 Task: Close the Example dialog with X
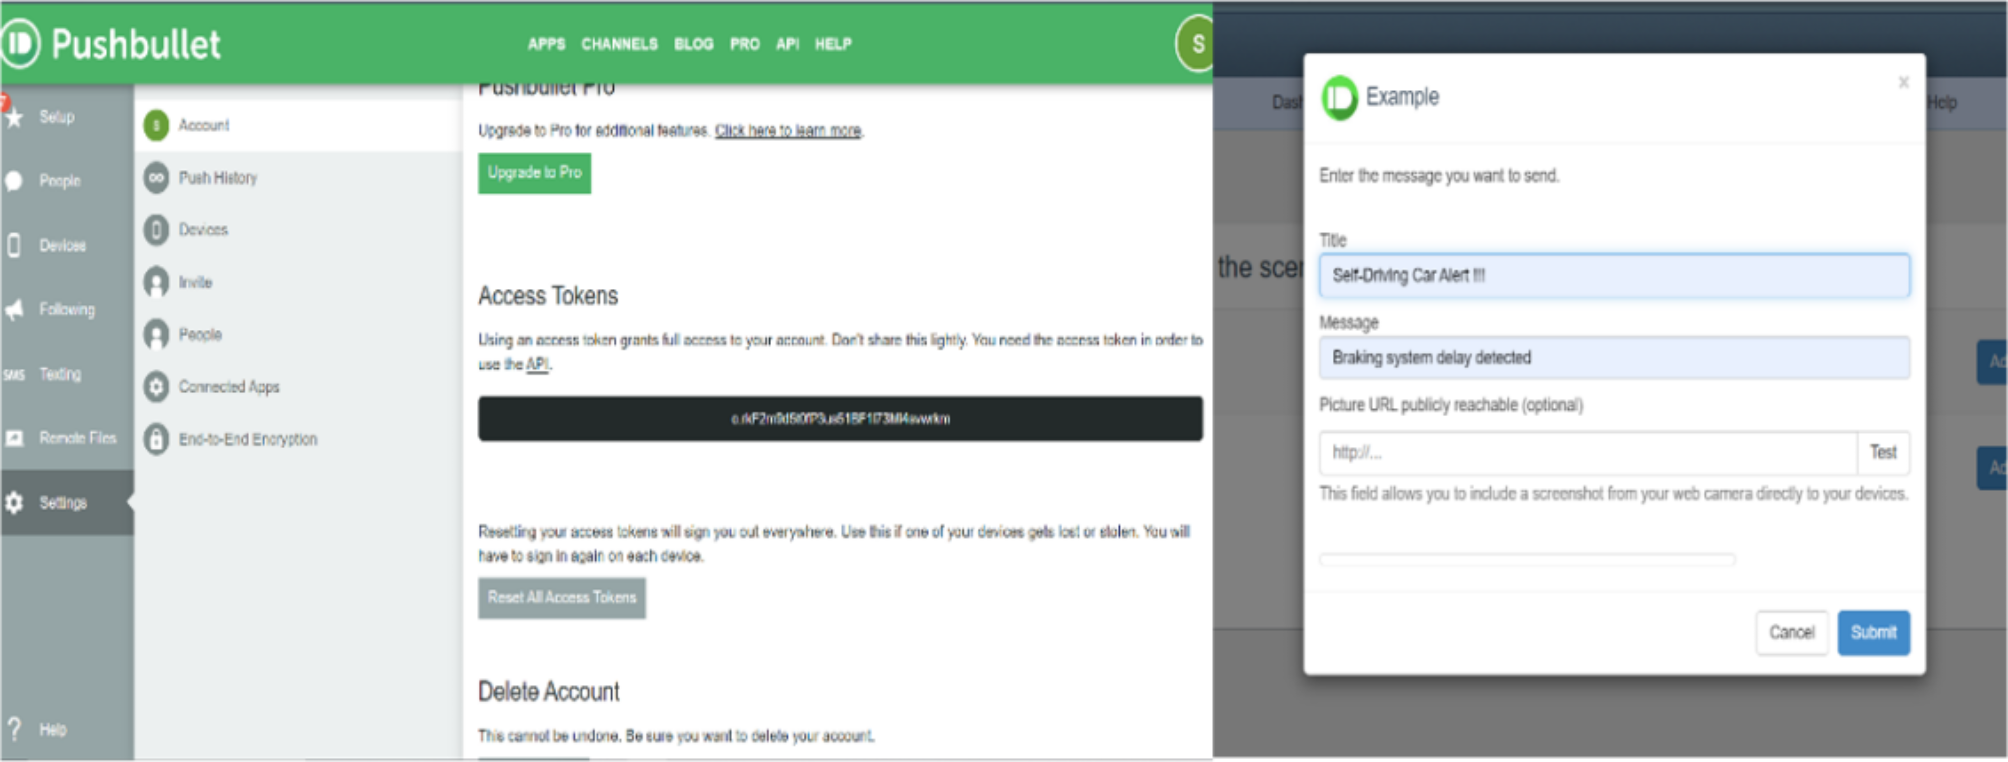1904,82
